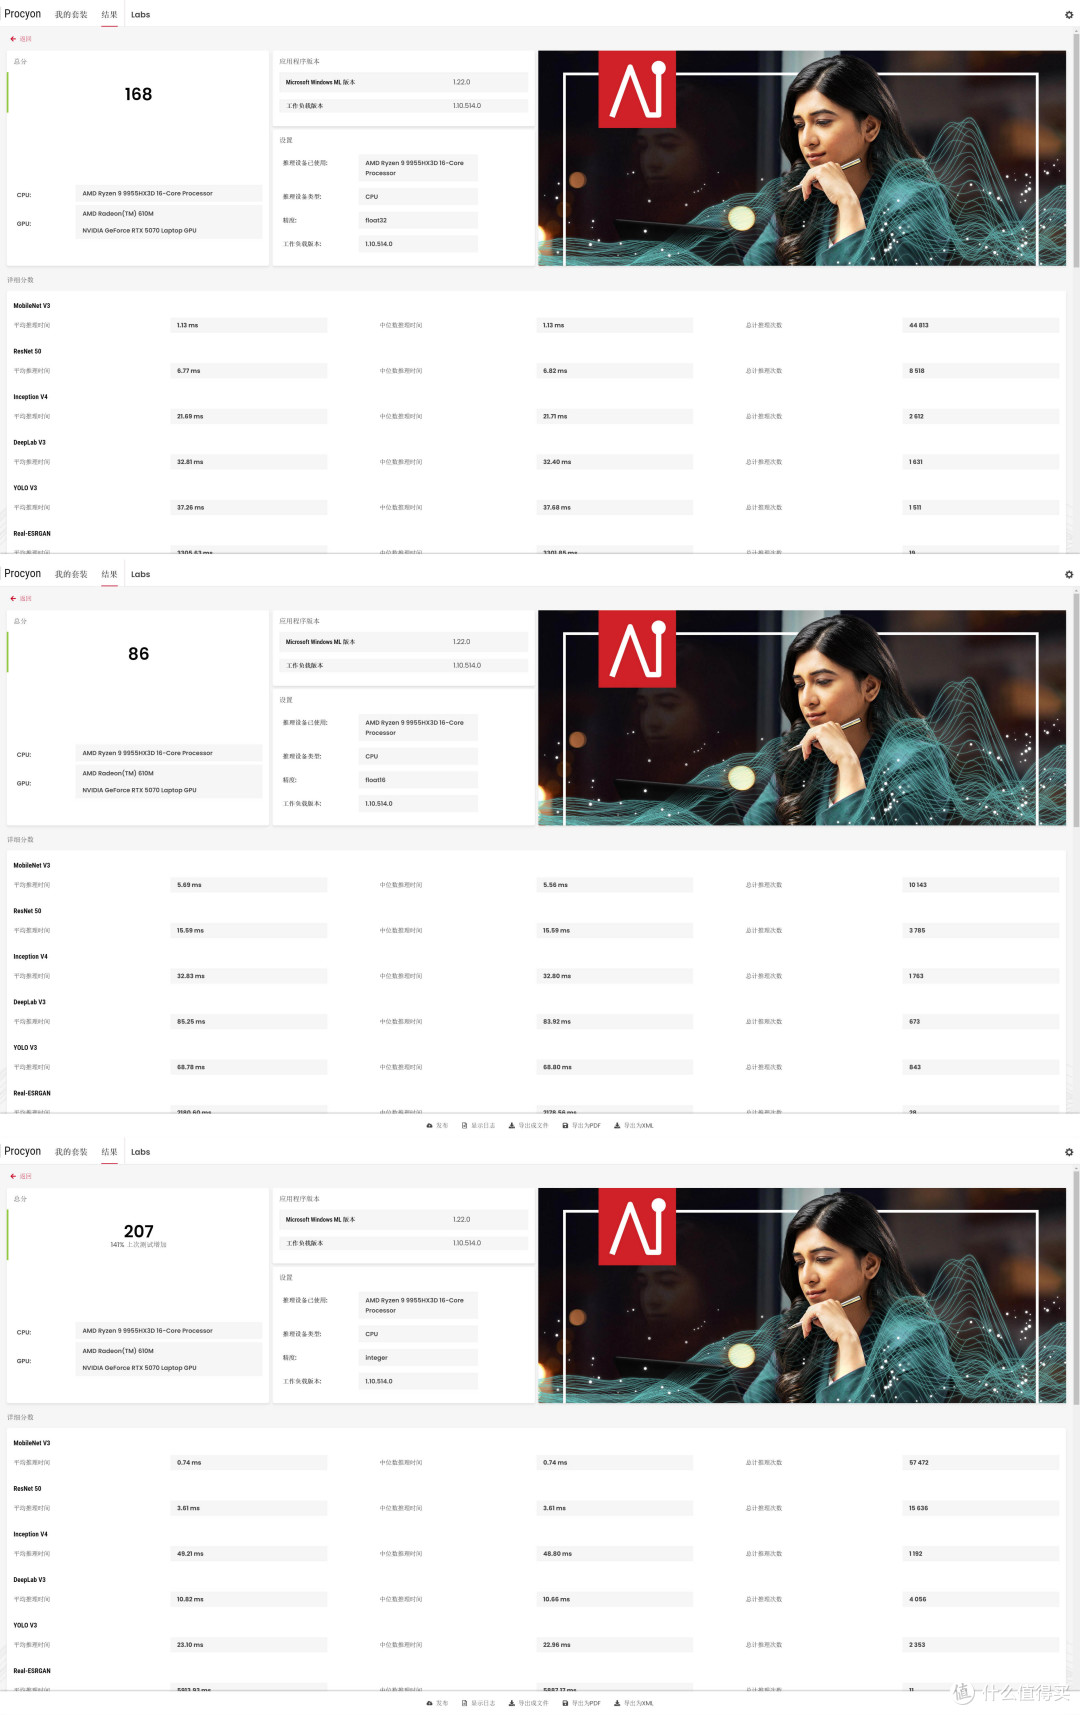This screenshot has height=1715, width=1080.
Task: Click the AI banner image in the 168-score window
Action: [x=802, y=158]
